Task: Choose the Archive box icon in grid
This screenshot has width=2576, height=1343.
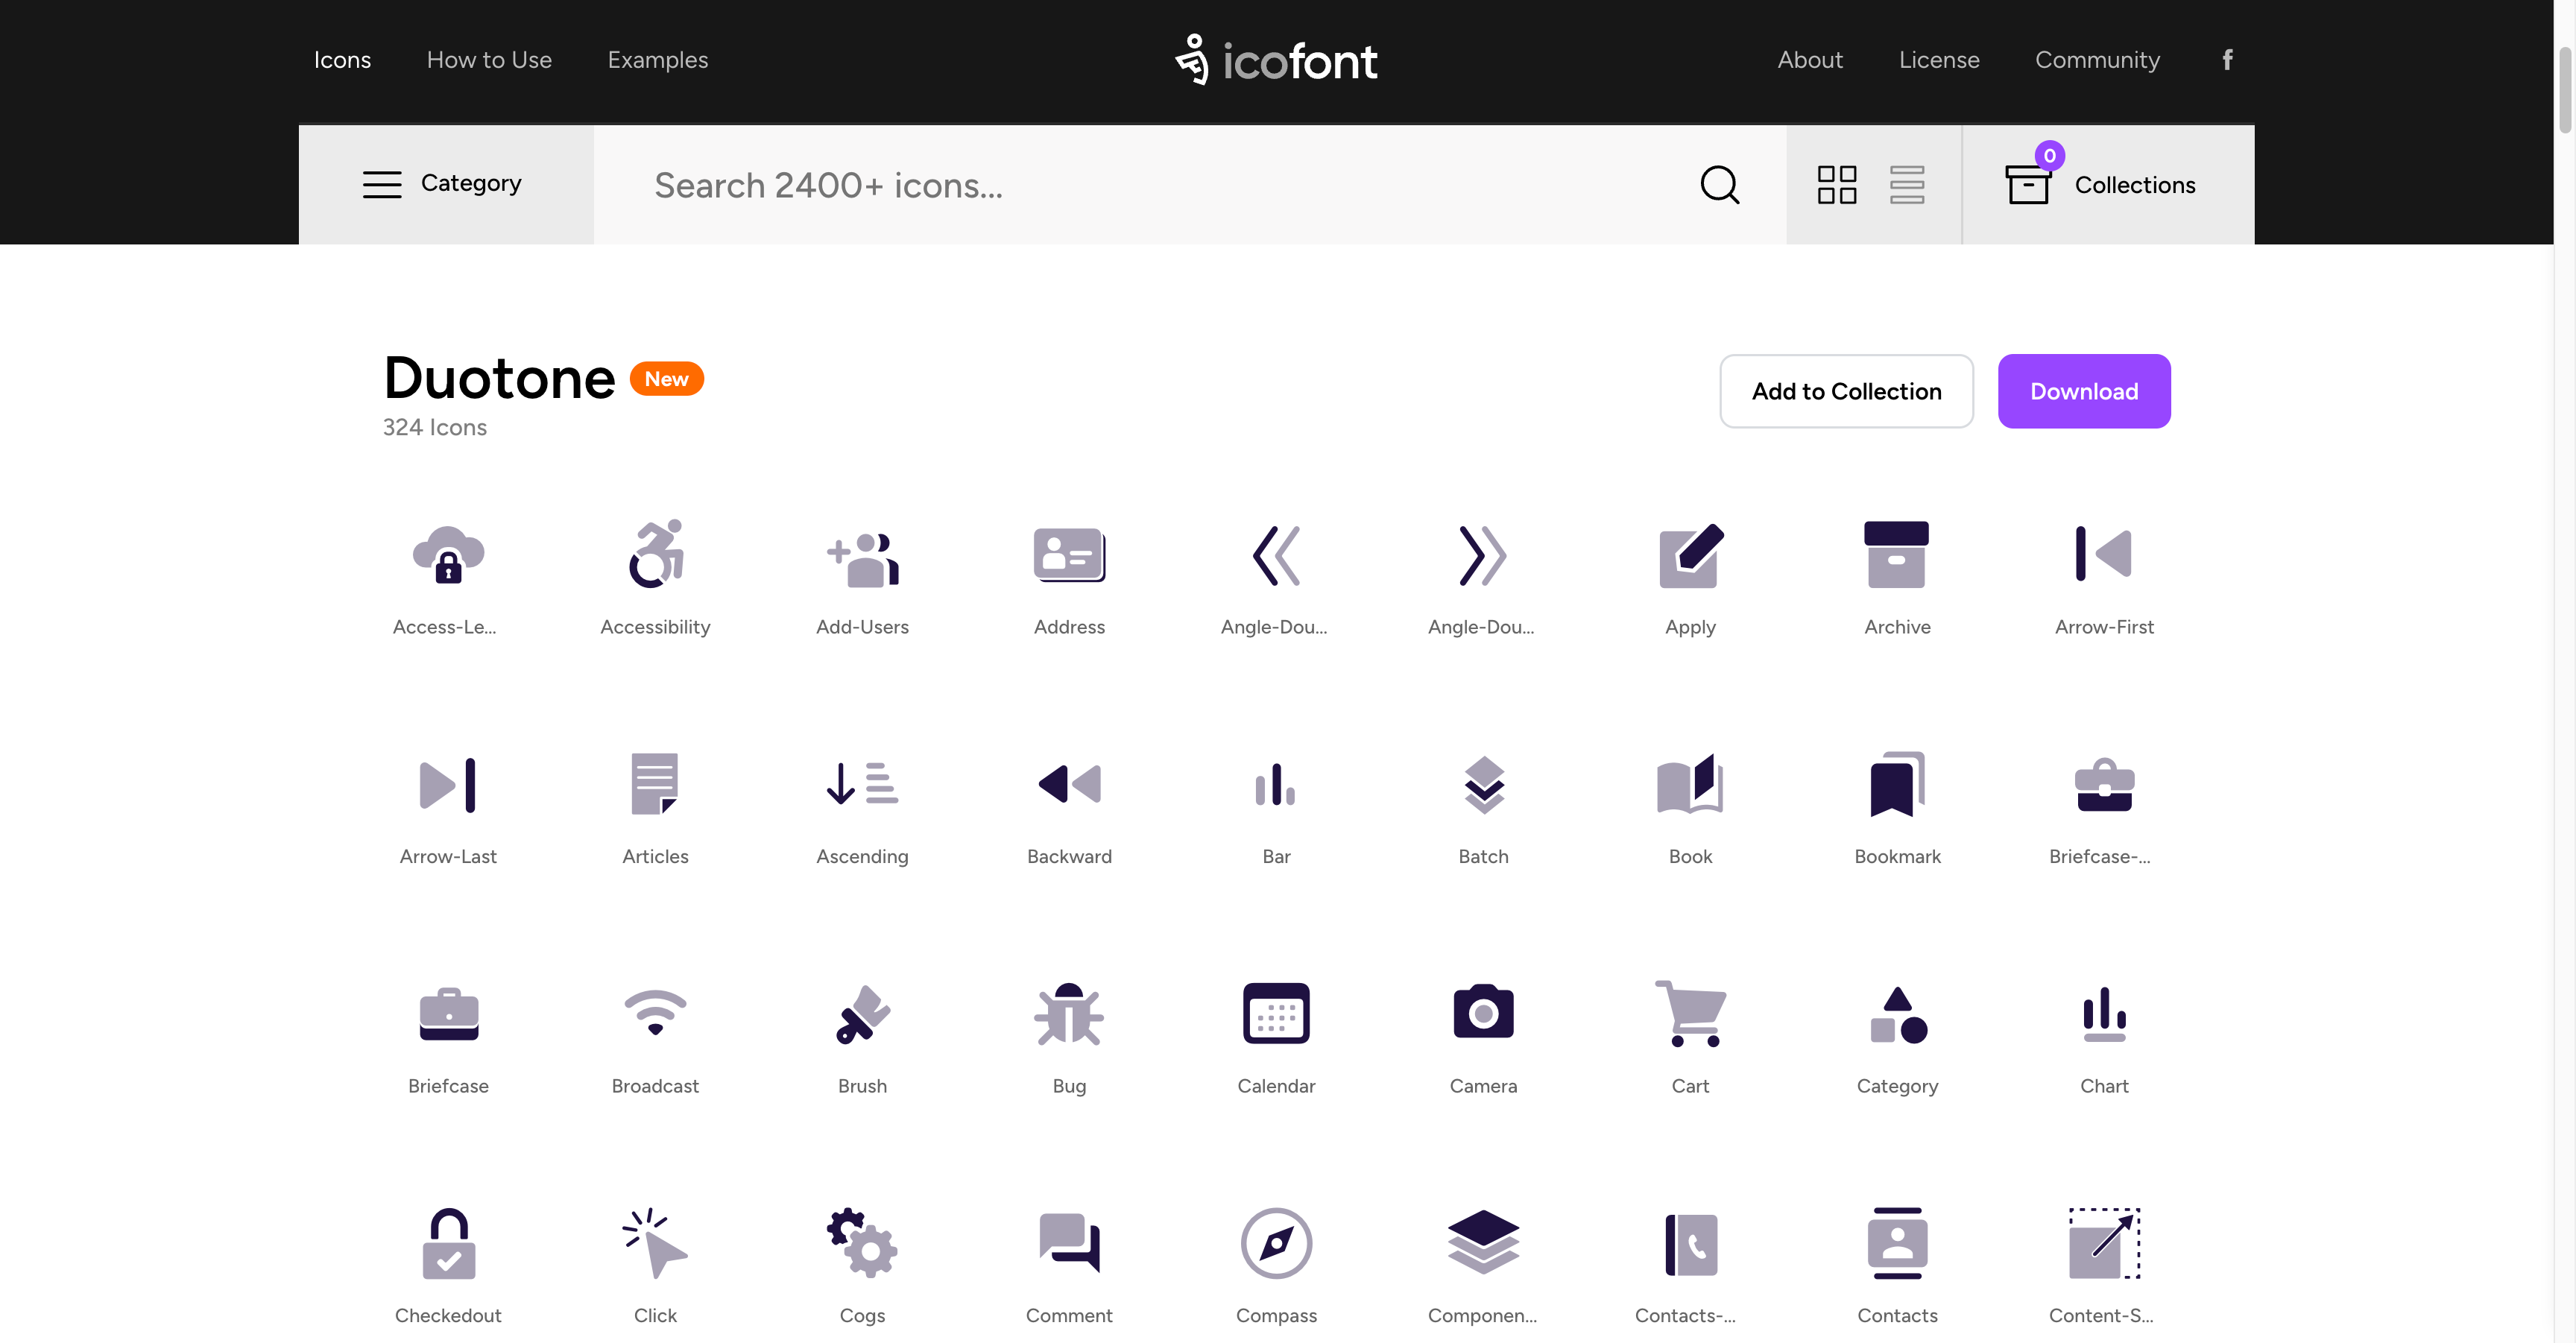Action: tap(1897, 554)
